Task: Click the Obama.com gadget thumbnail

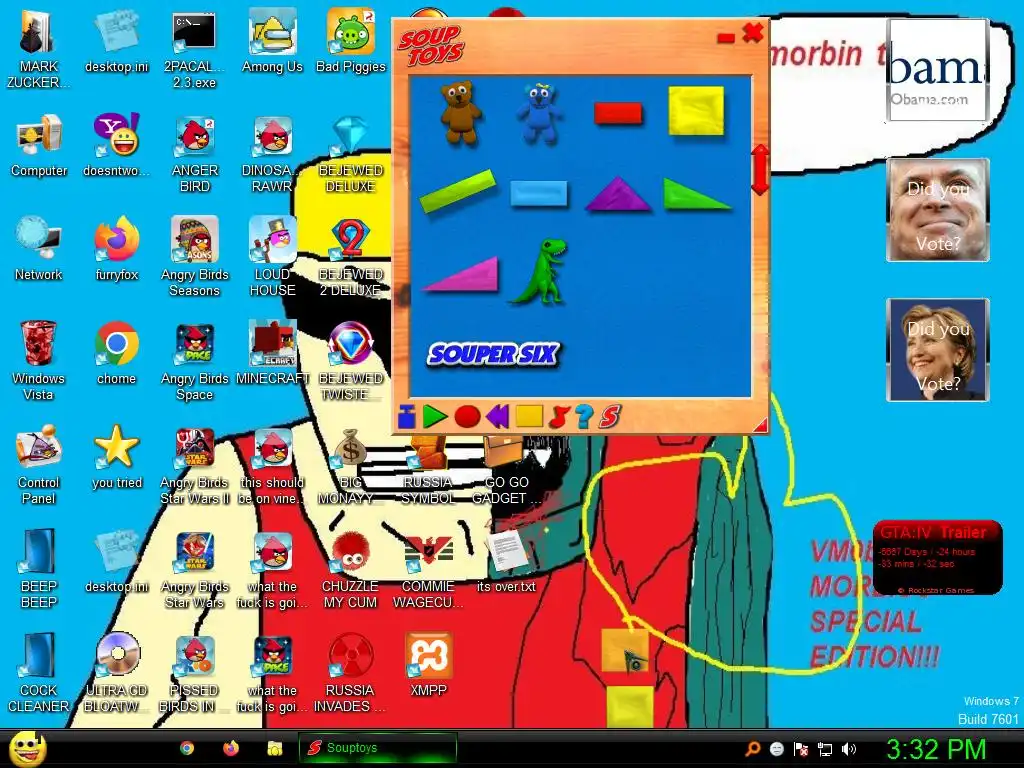Action: [x=937, y=70]
